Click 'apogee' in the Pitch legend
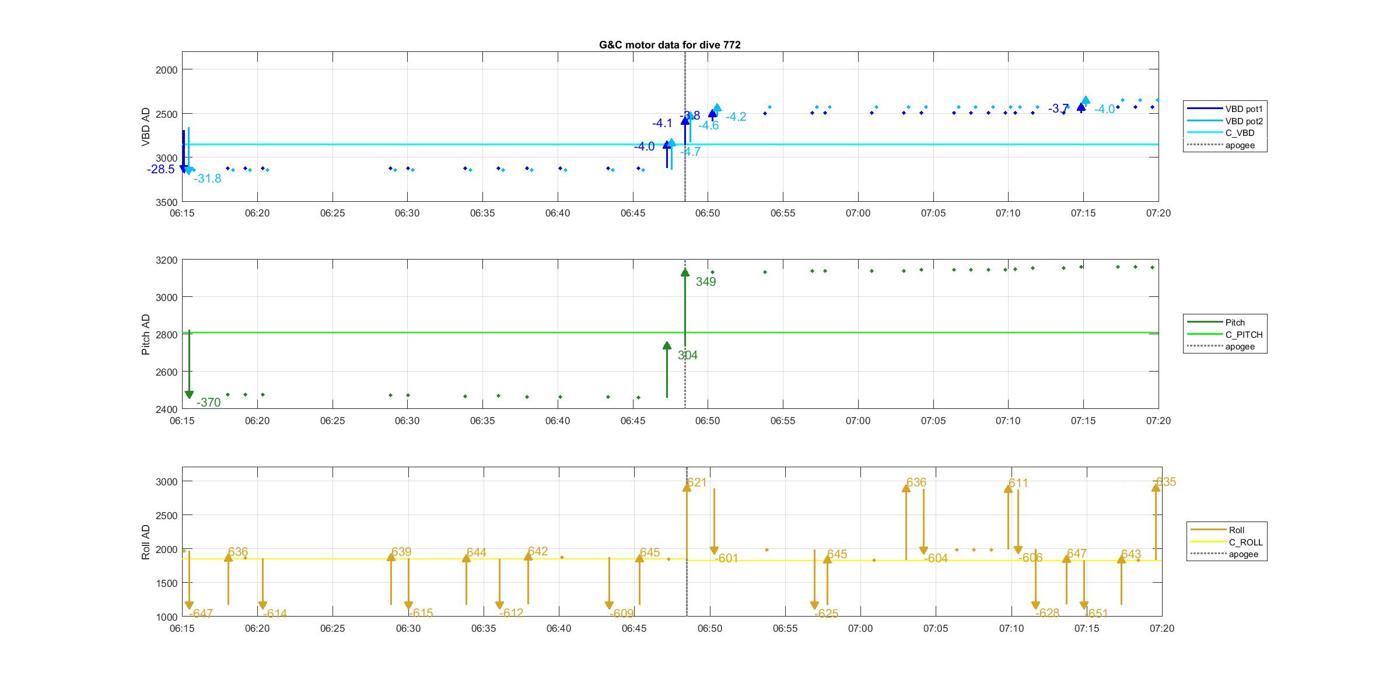The width and height of the screenshot is (1400, 693). pos(1240,346)
